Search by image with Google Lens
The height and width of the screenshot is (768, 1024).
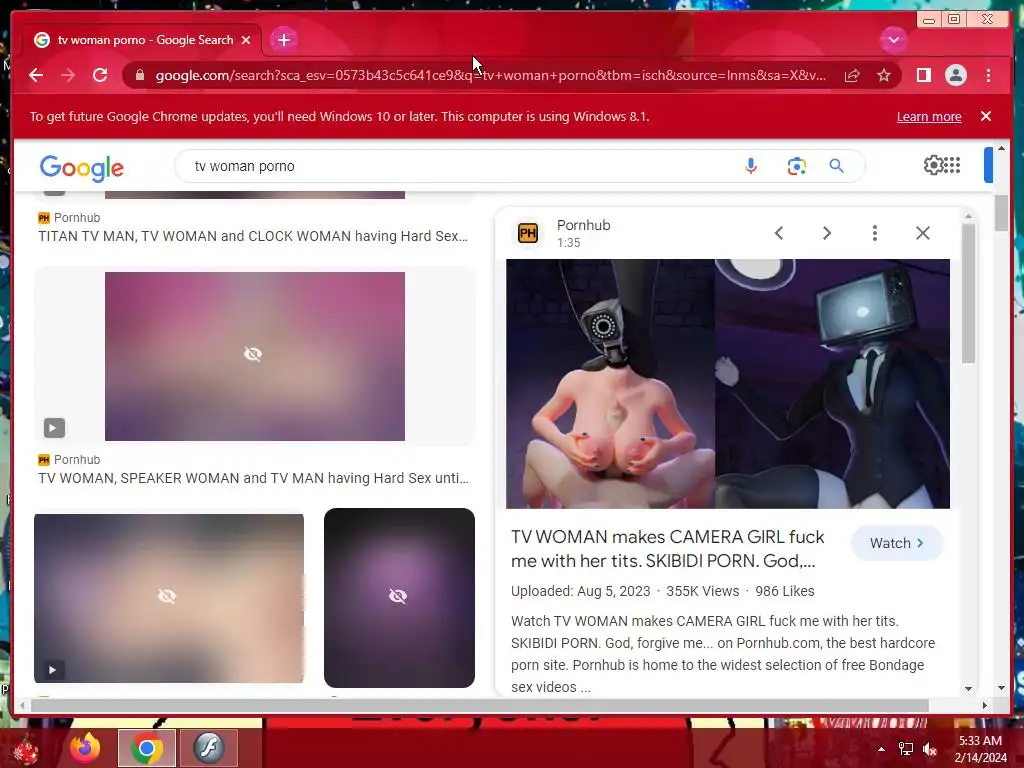click(x=796, y=166)
